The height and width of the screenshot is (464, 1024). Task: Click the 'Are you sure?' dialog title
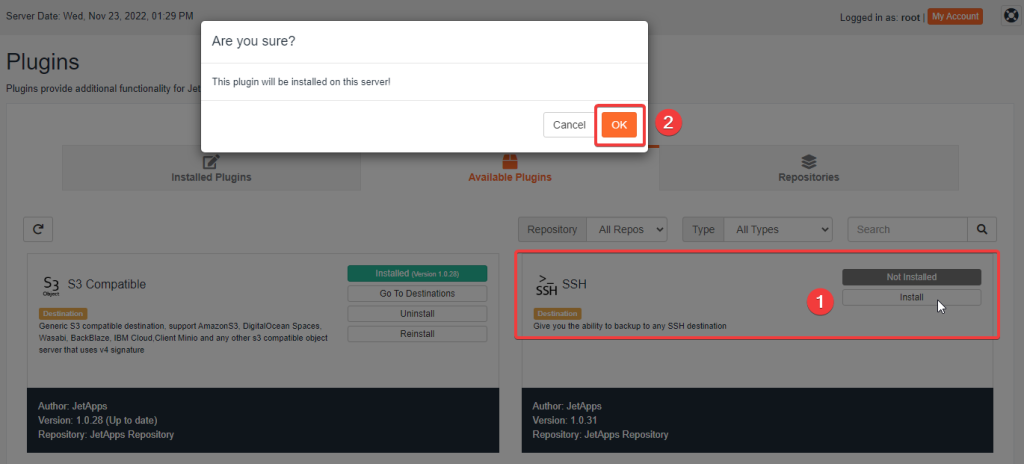(253, 41)
